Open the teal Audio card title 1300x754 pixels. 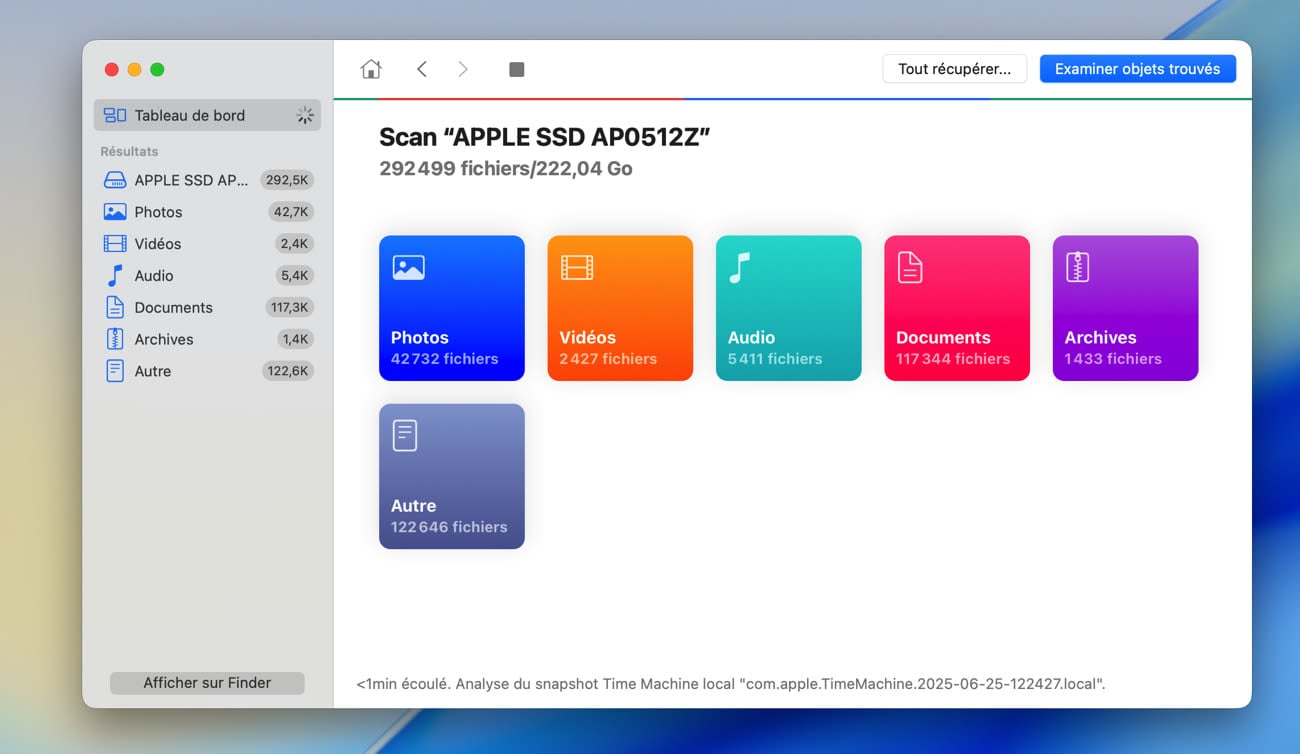752,338
